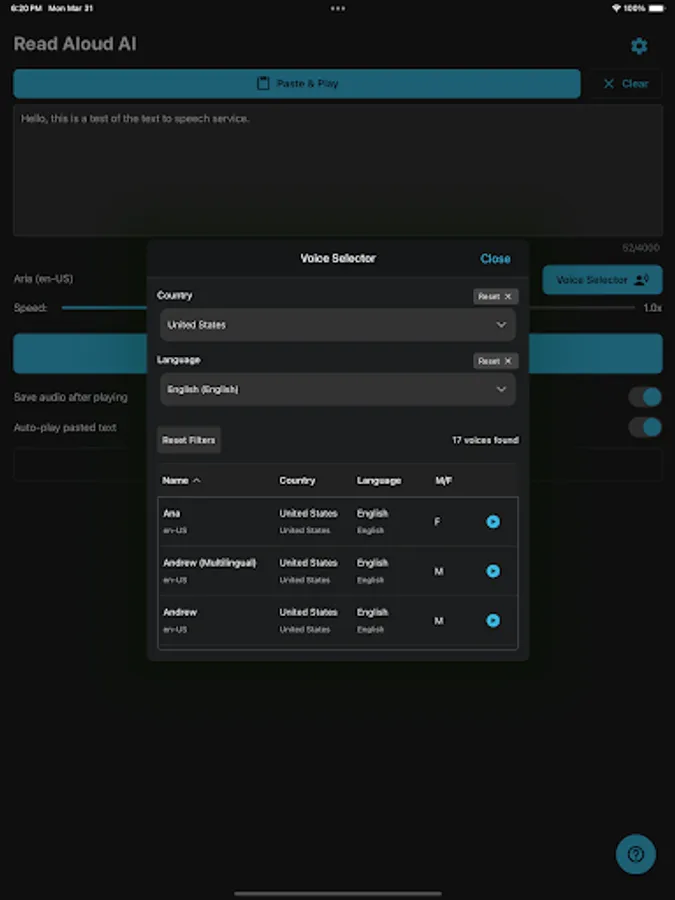Click the battery indicator in status bar
Image resolution: width=675 pixels, height=900 pixels.
click(x=657, y=9)
